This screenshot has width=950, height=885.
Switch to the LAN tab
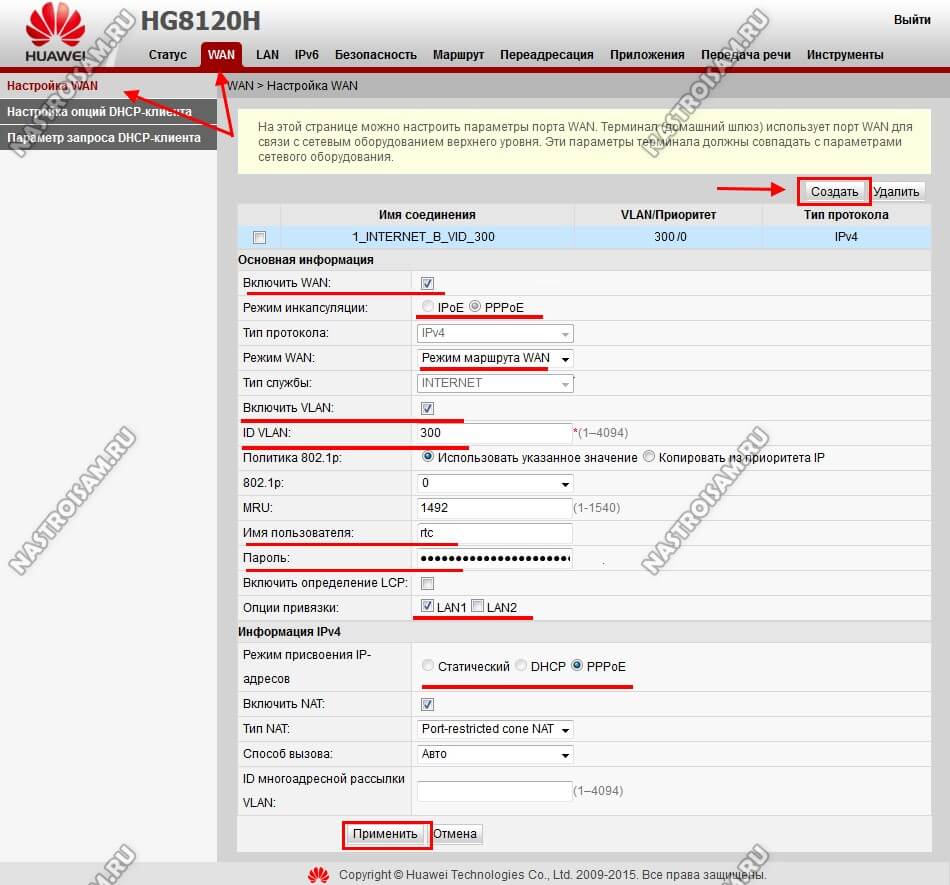(267, 55)
